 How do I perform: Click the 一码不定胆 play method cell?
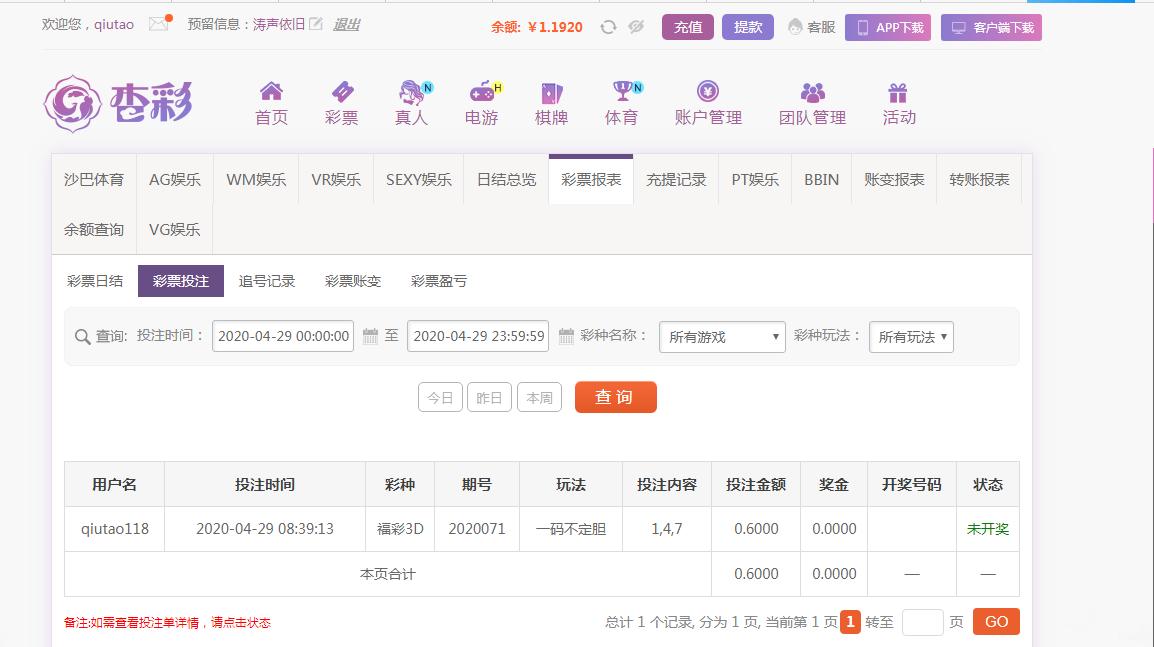(571, 529)
